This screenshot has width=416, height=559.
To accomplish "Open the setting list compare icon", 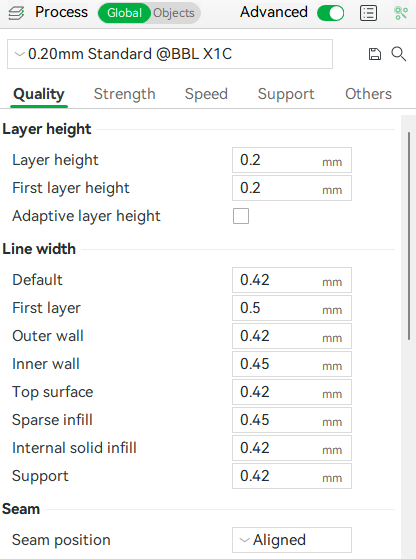I will tap(368, 13).
